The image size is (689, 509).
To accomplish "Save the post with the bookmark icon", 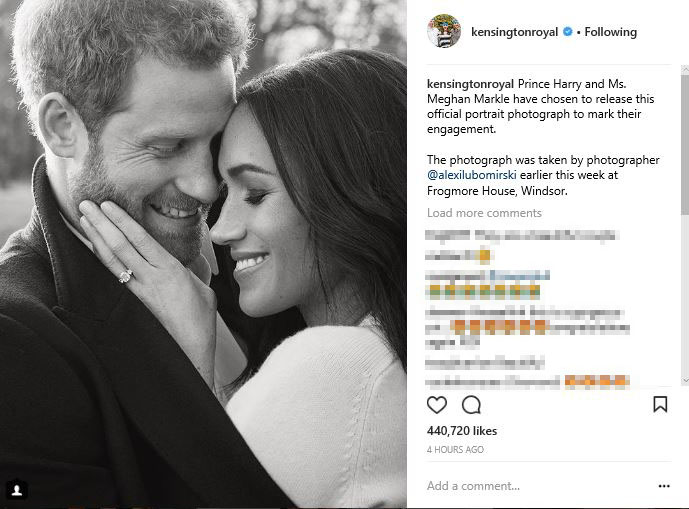I will 660,405.
